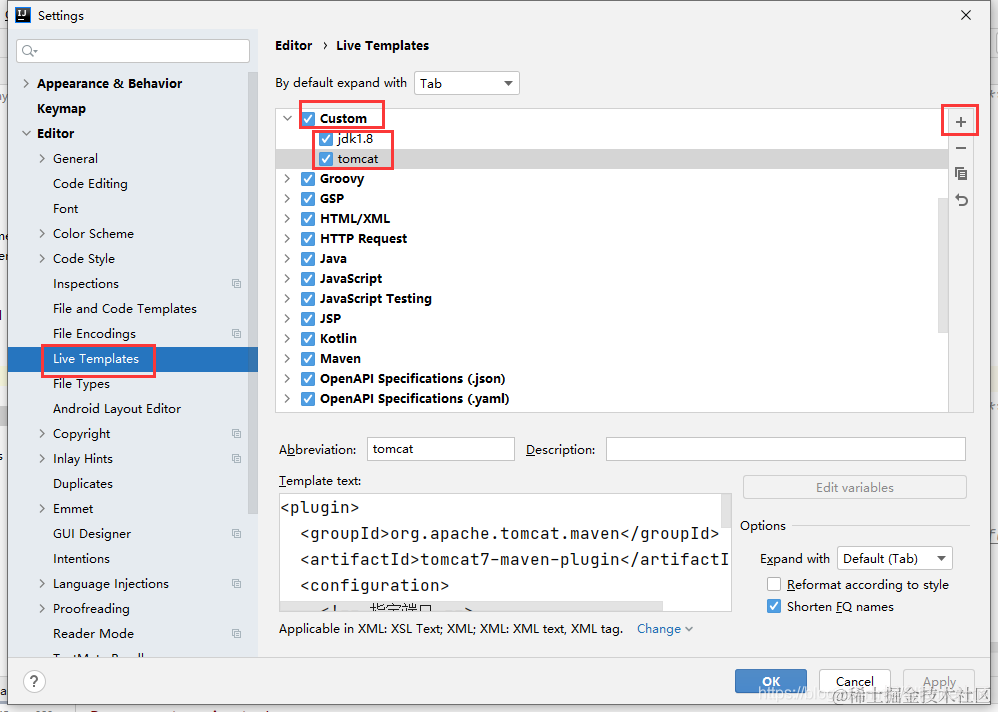Click the GUI Designer project-level icon
The image size is (998, 712).
click(x=236, y=533)
